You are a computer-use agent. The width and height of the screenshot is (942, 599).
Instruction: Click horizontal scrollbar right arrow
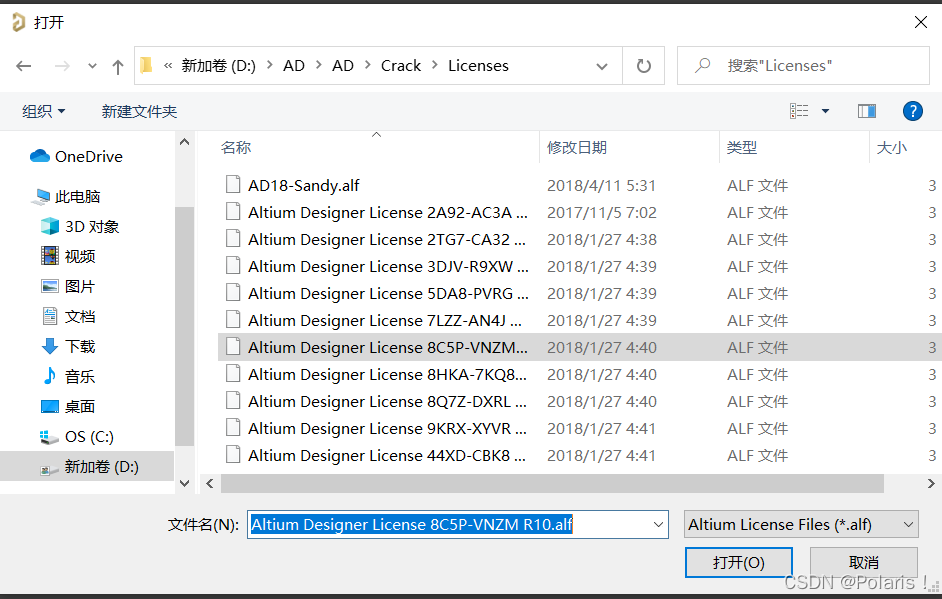tap(931, 484)
